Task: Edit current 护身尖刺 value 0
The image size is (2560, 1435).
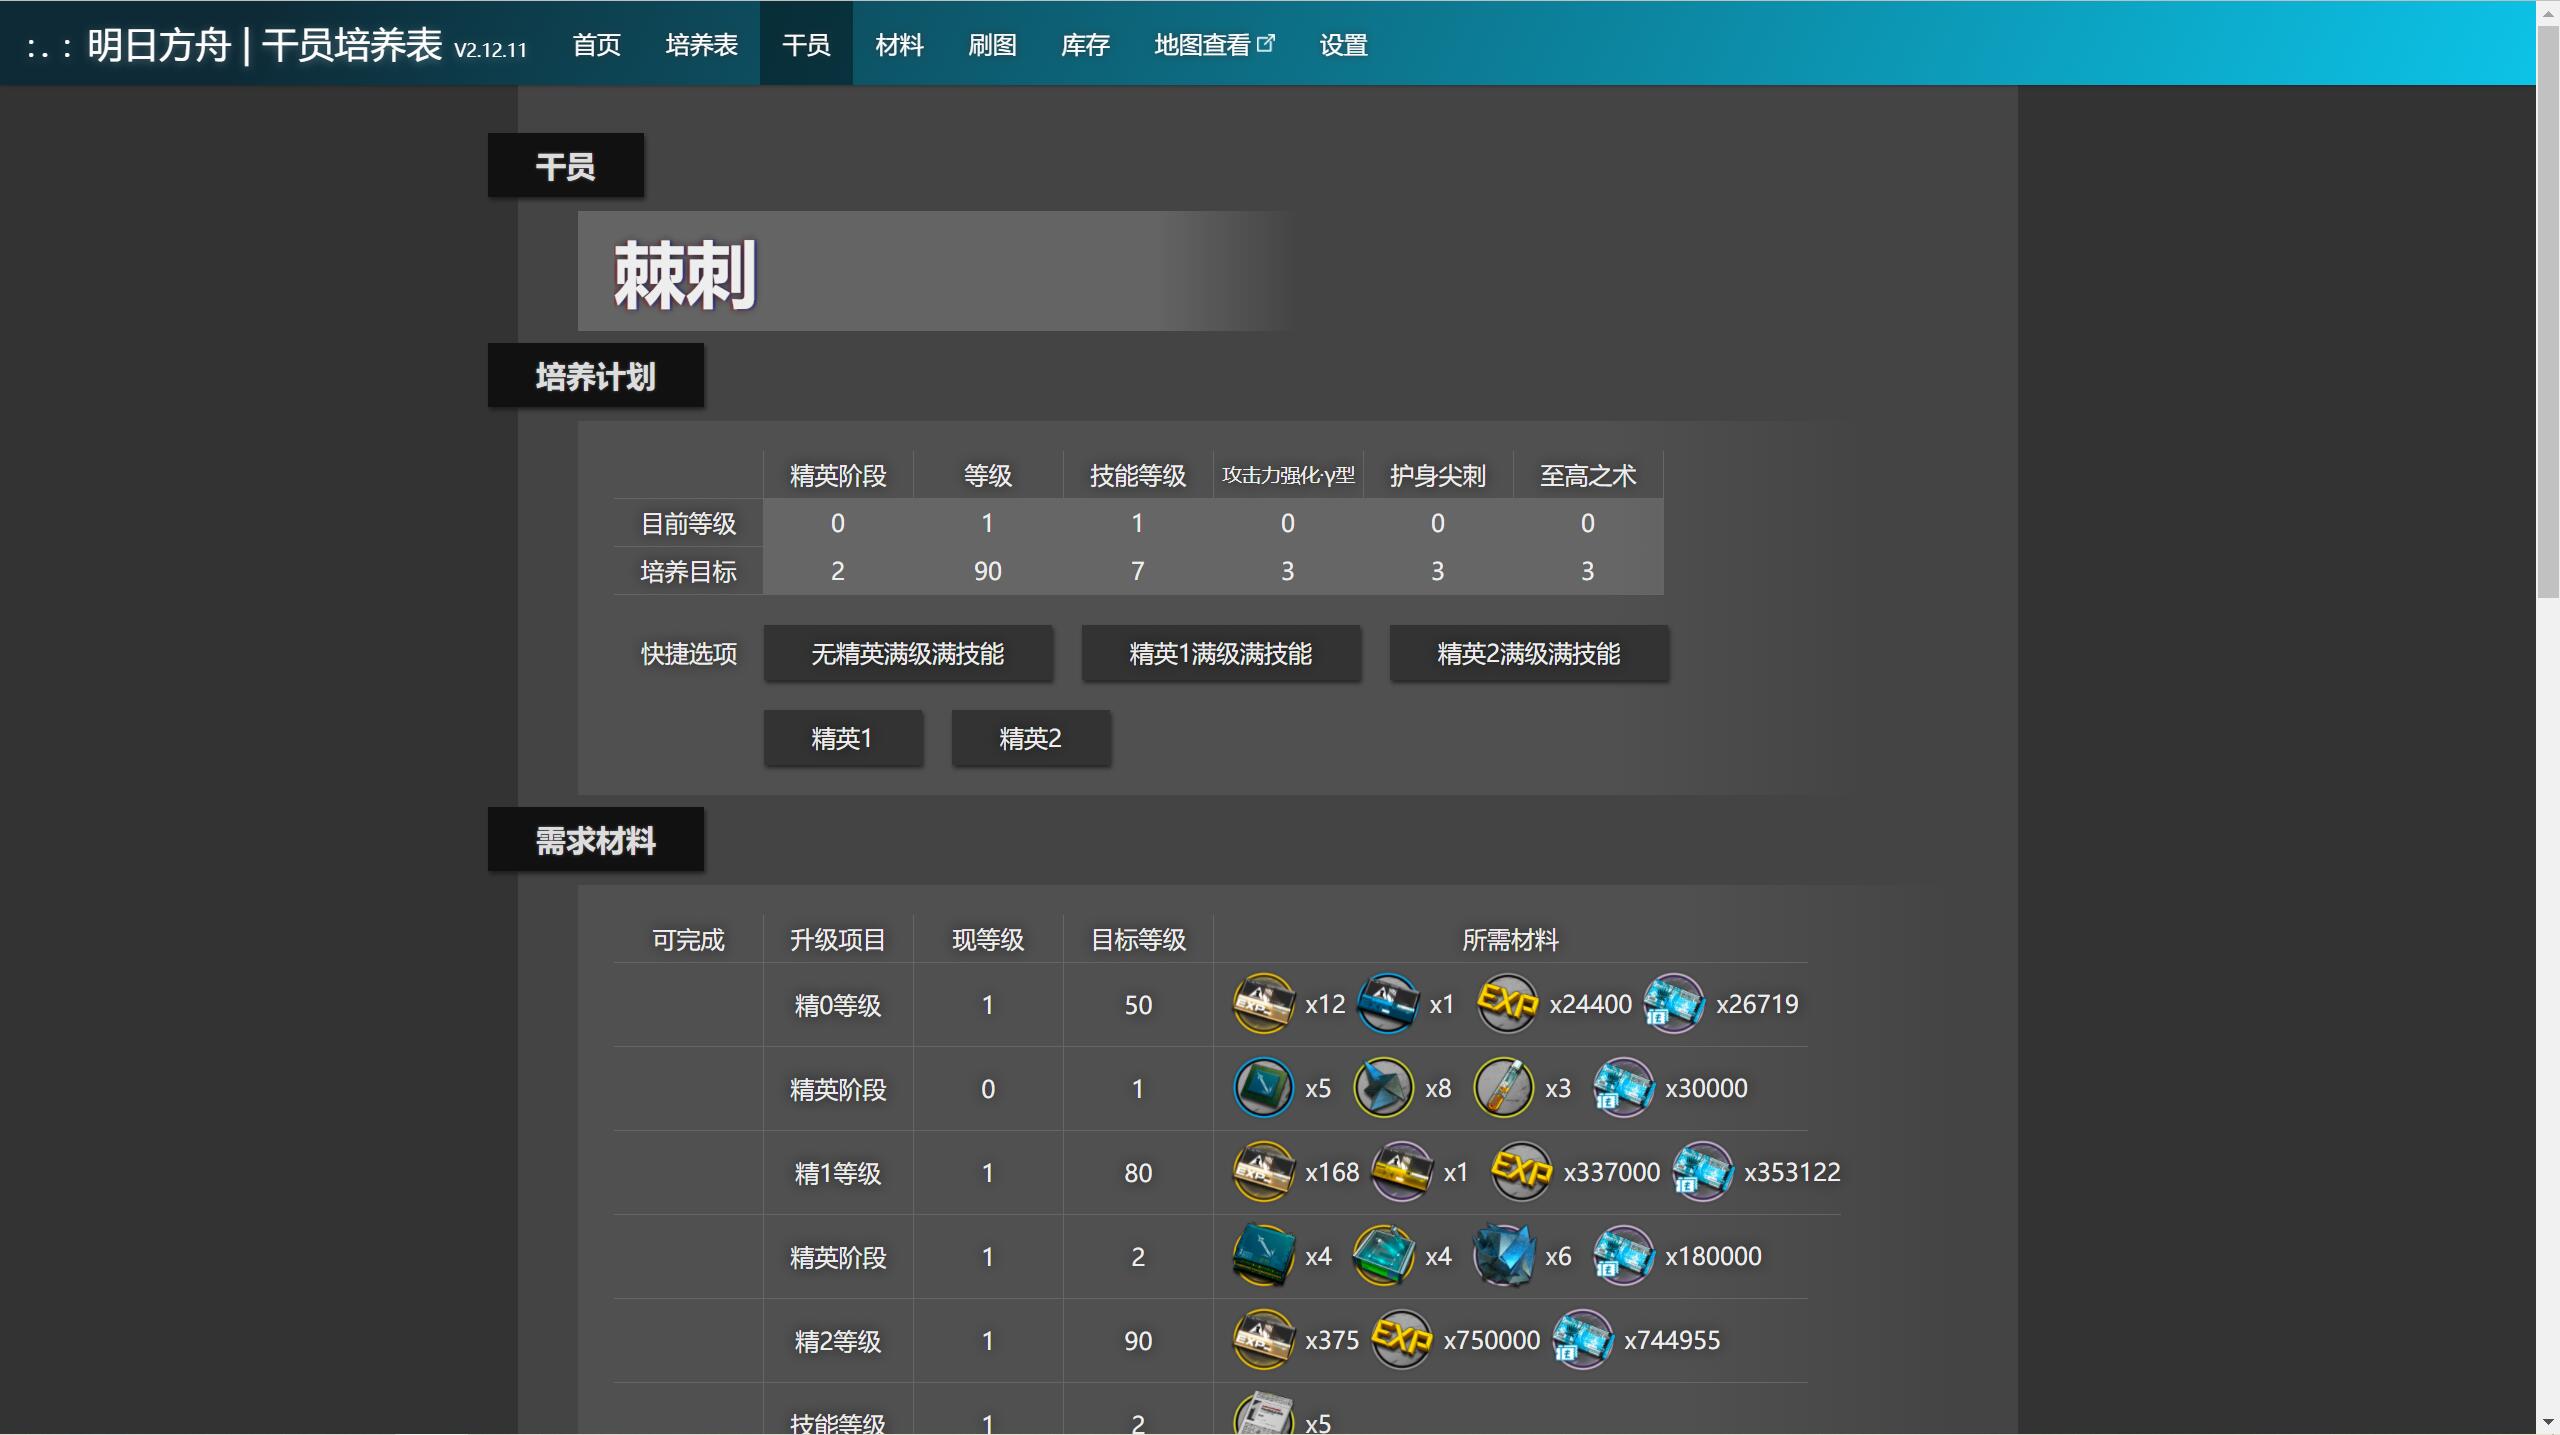Action: (1438, 523)
